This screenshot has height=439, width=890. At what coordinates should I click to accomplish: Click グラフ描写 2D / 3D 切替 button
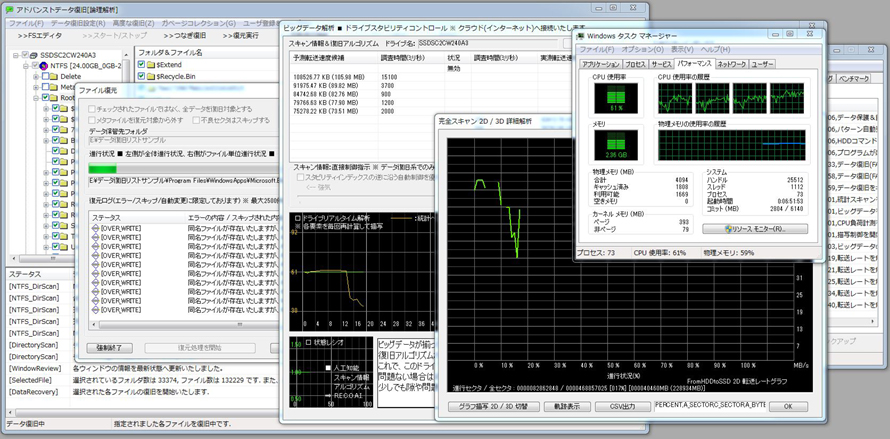coord(493,407)
